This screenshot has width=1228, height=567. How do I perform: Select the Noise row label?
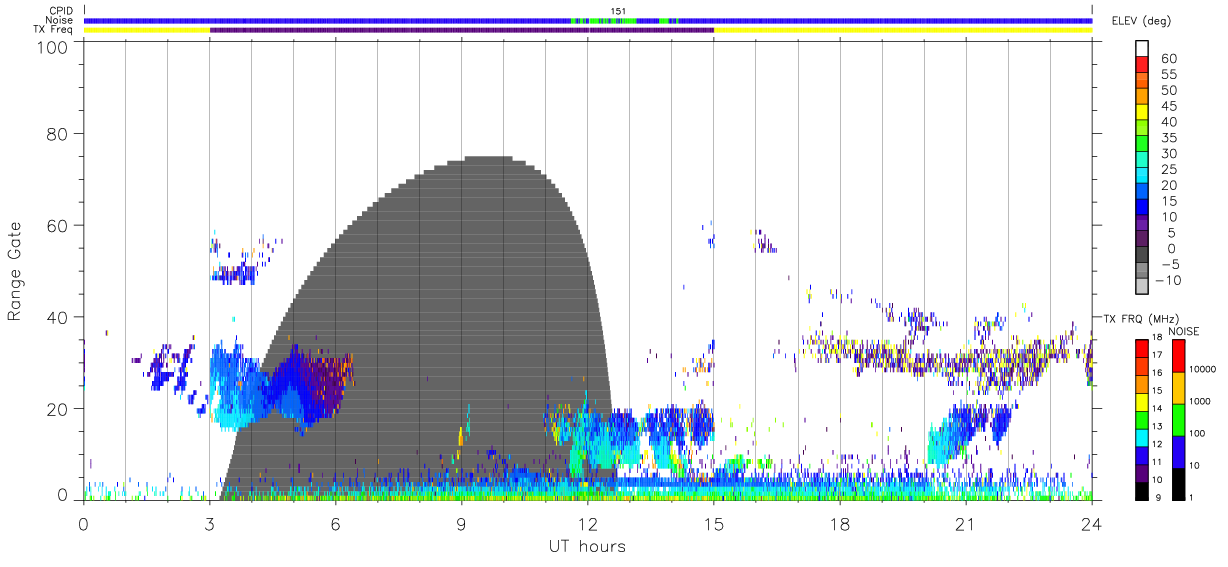[x=59, y=20]
